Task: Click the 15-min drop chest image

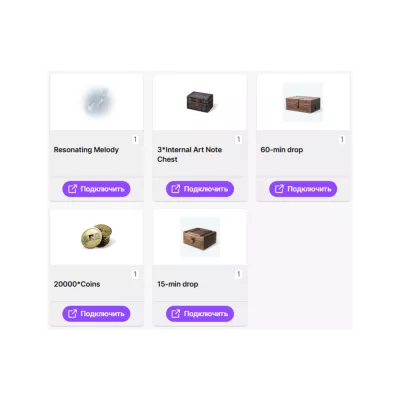Action: 200,237
